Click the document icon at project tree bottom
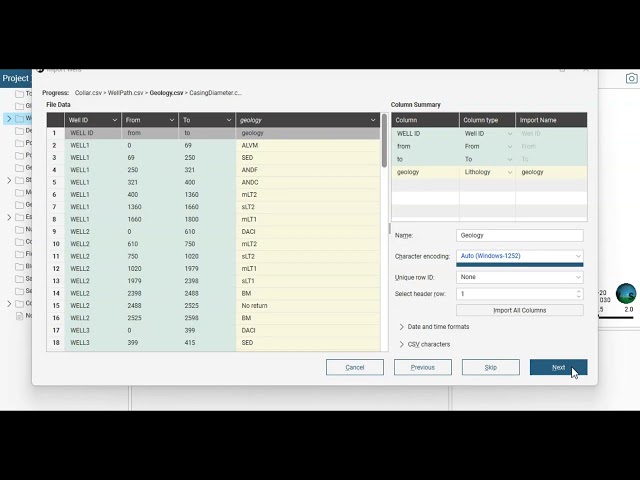 click(19, 316)
